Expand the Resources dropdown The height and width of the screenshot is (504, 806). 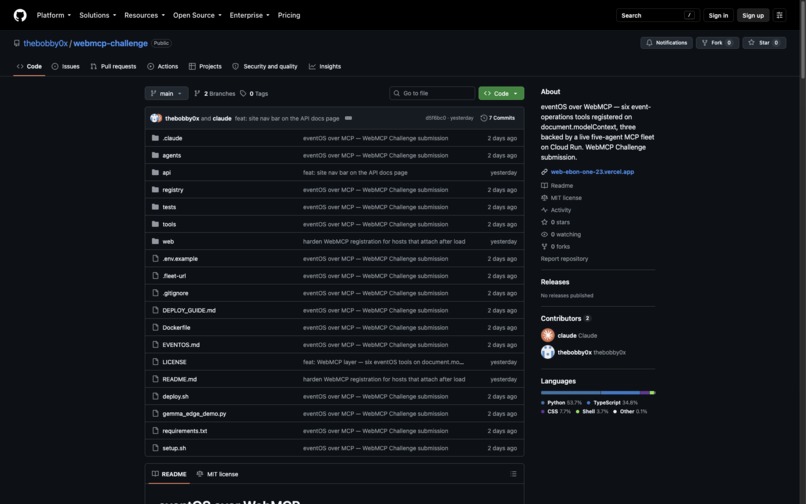[x=144, y=15]
